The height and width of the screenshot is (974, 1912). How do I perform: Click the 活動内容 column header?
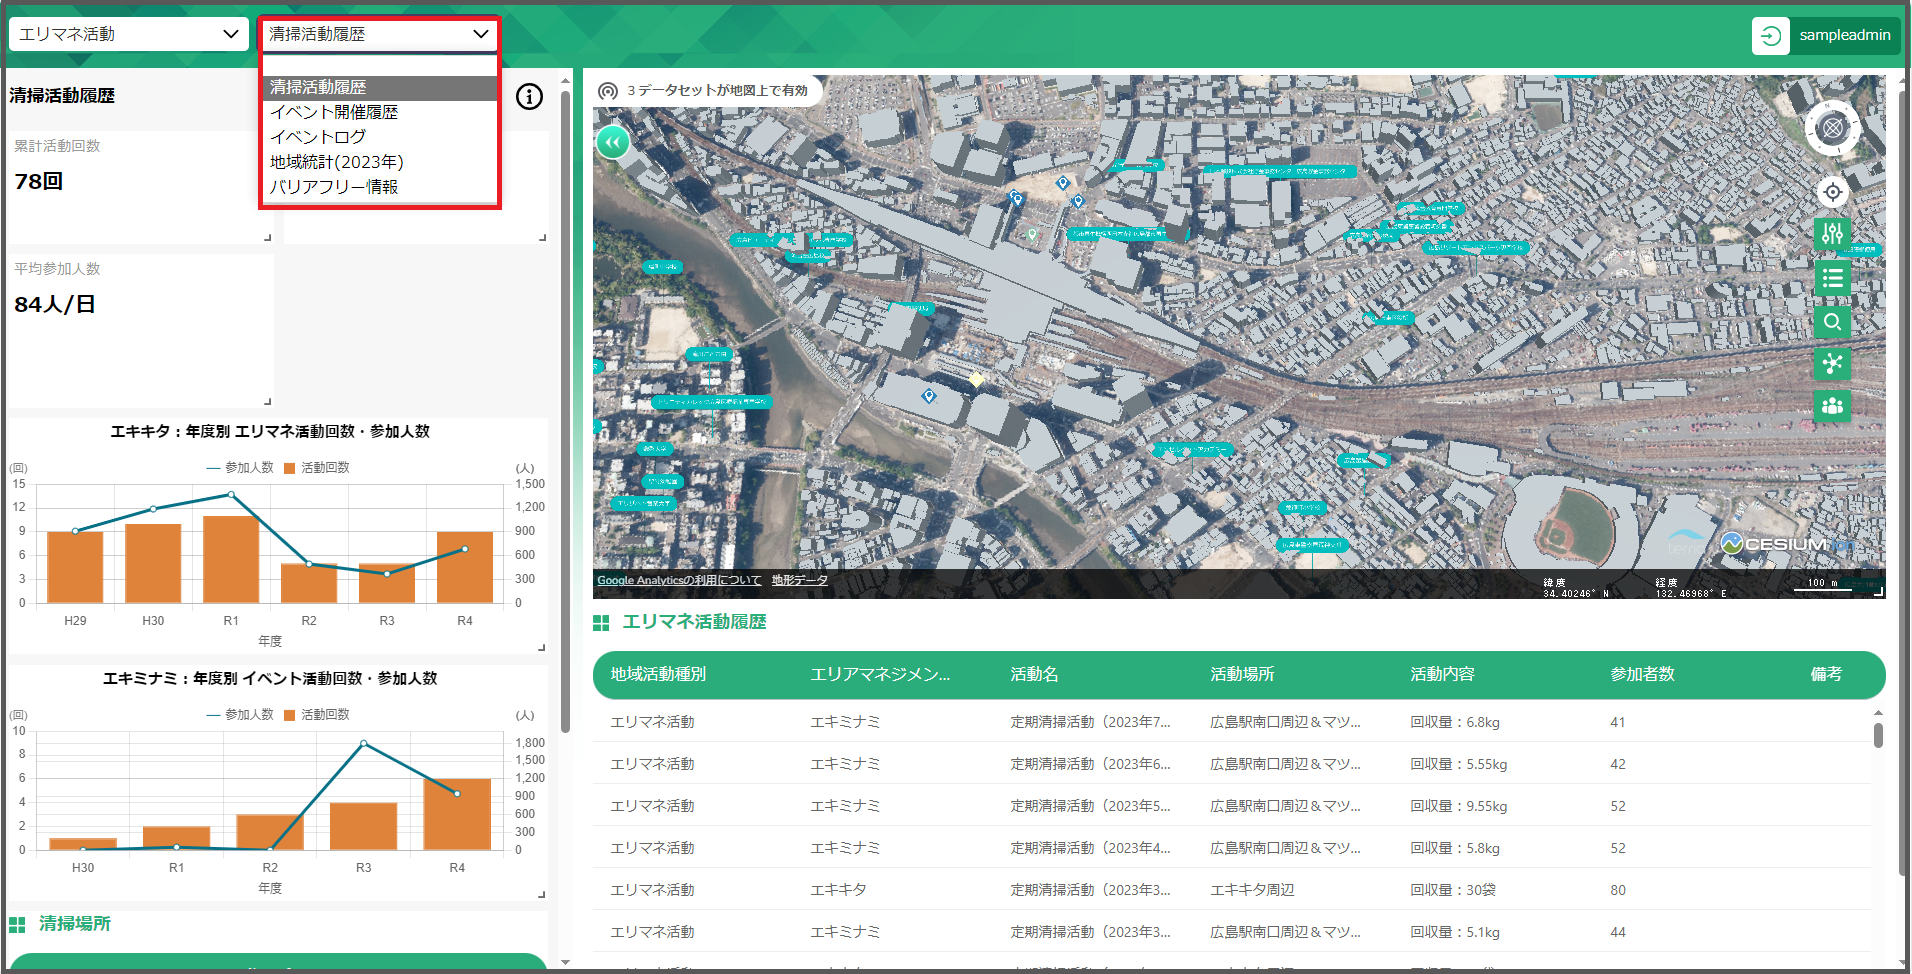(x=1442, y=674)
